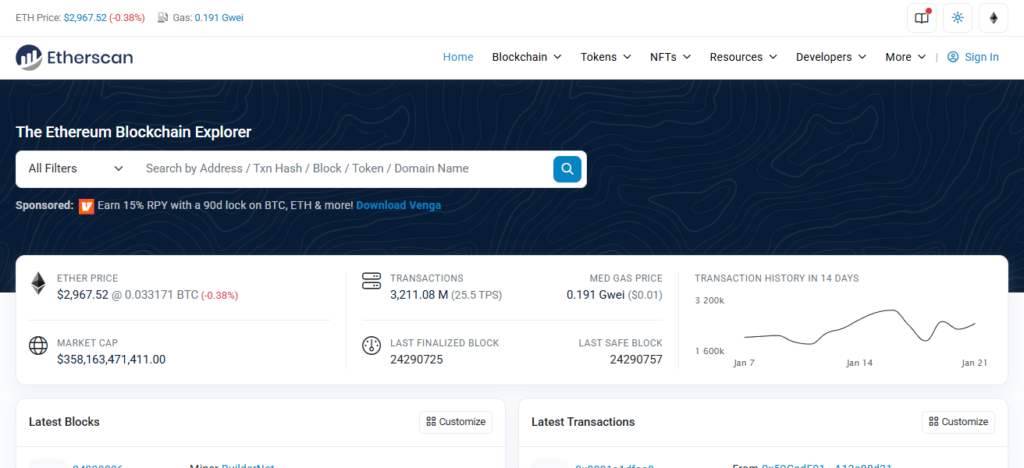1024x468 pixels.
Task: Customize the Latest Transactions panel
Action: tap(958, 422)
